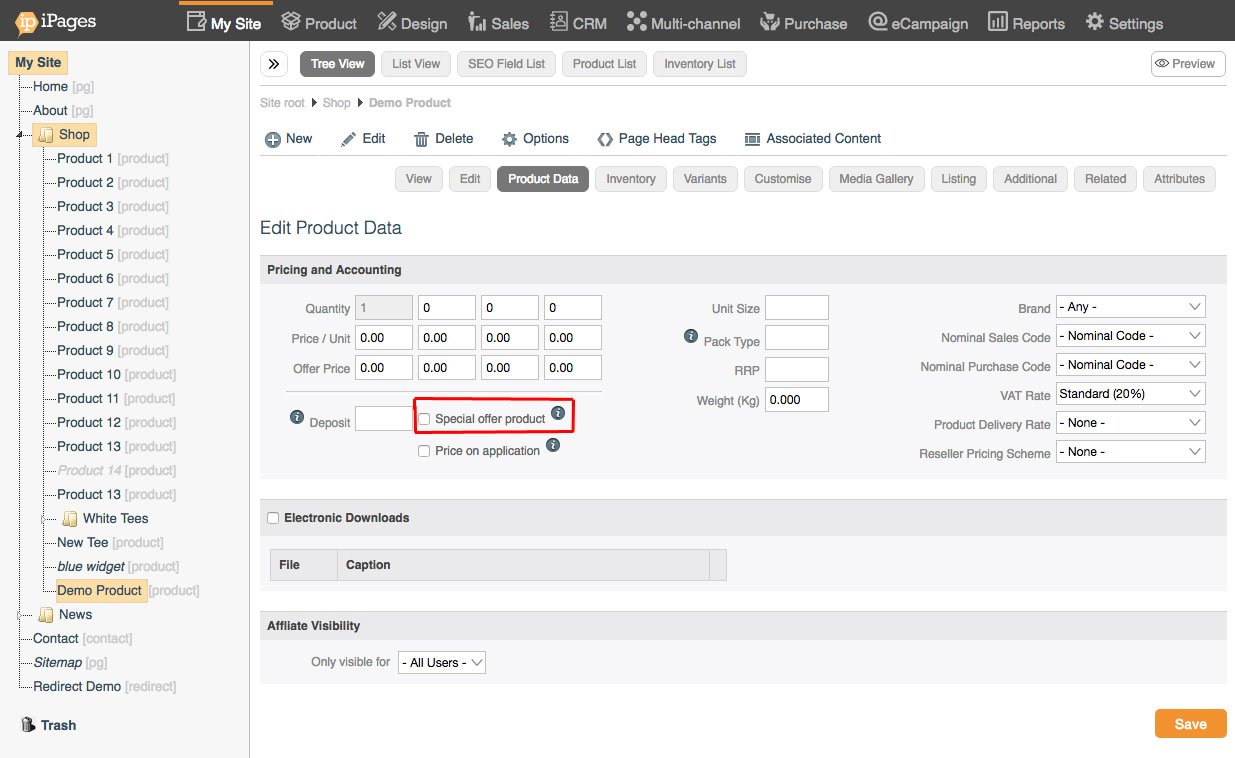Switch to the Variants tab
The height and width of the screenshot is (758, 1235).
tap(705, 179)
